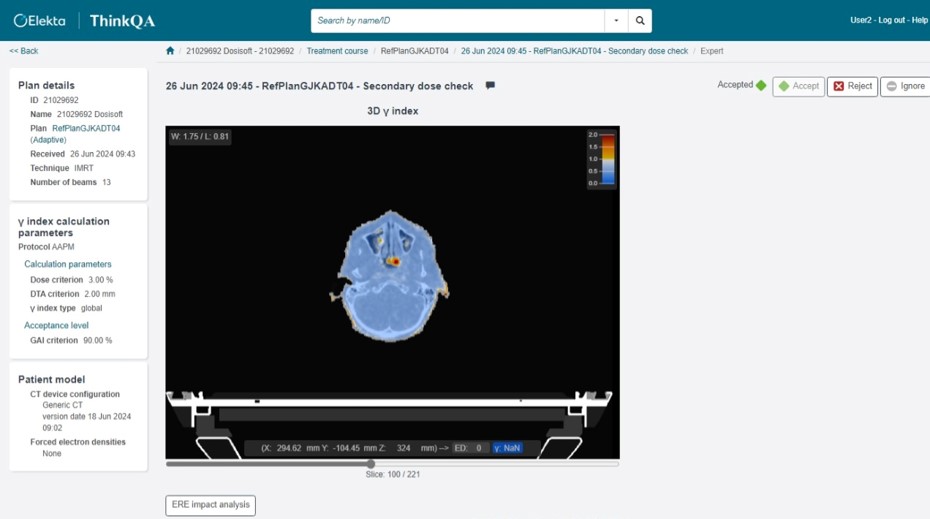The width and height of the screenshot is (930, 519).
Task: Open the 21029692 Dosisoft patient breadcrumb
Action: (240, 51)
